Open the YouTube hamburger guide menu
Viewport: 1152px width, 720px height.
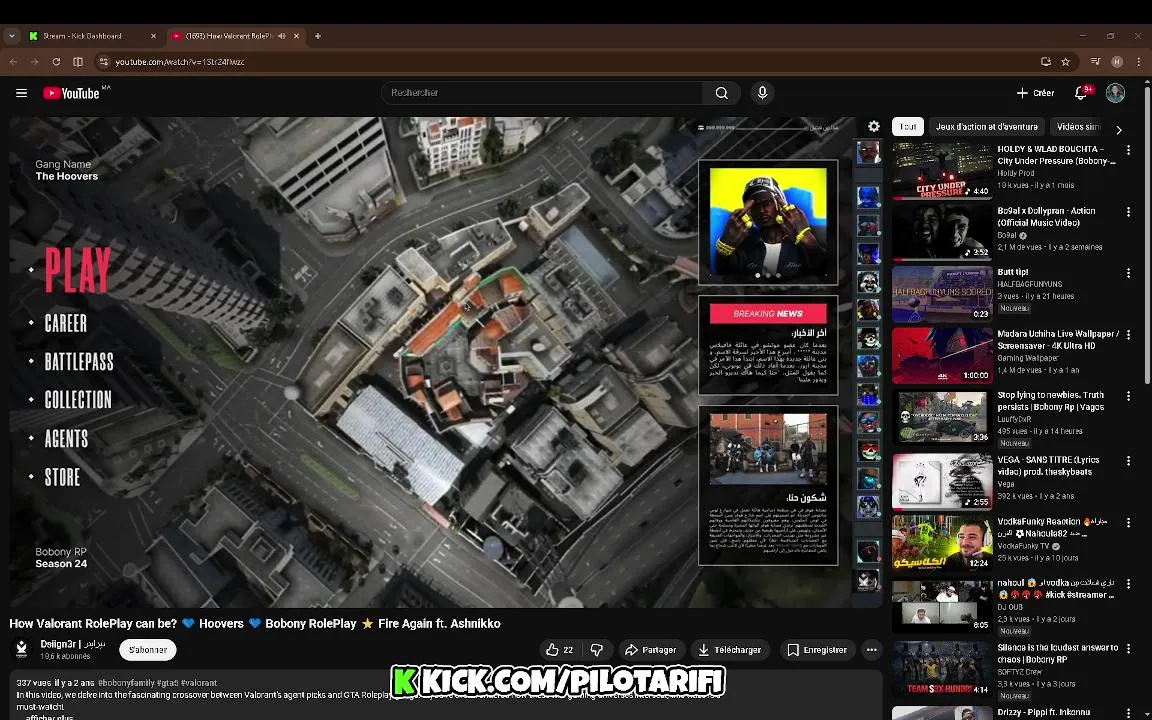(x=21, y=93)
